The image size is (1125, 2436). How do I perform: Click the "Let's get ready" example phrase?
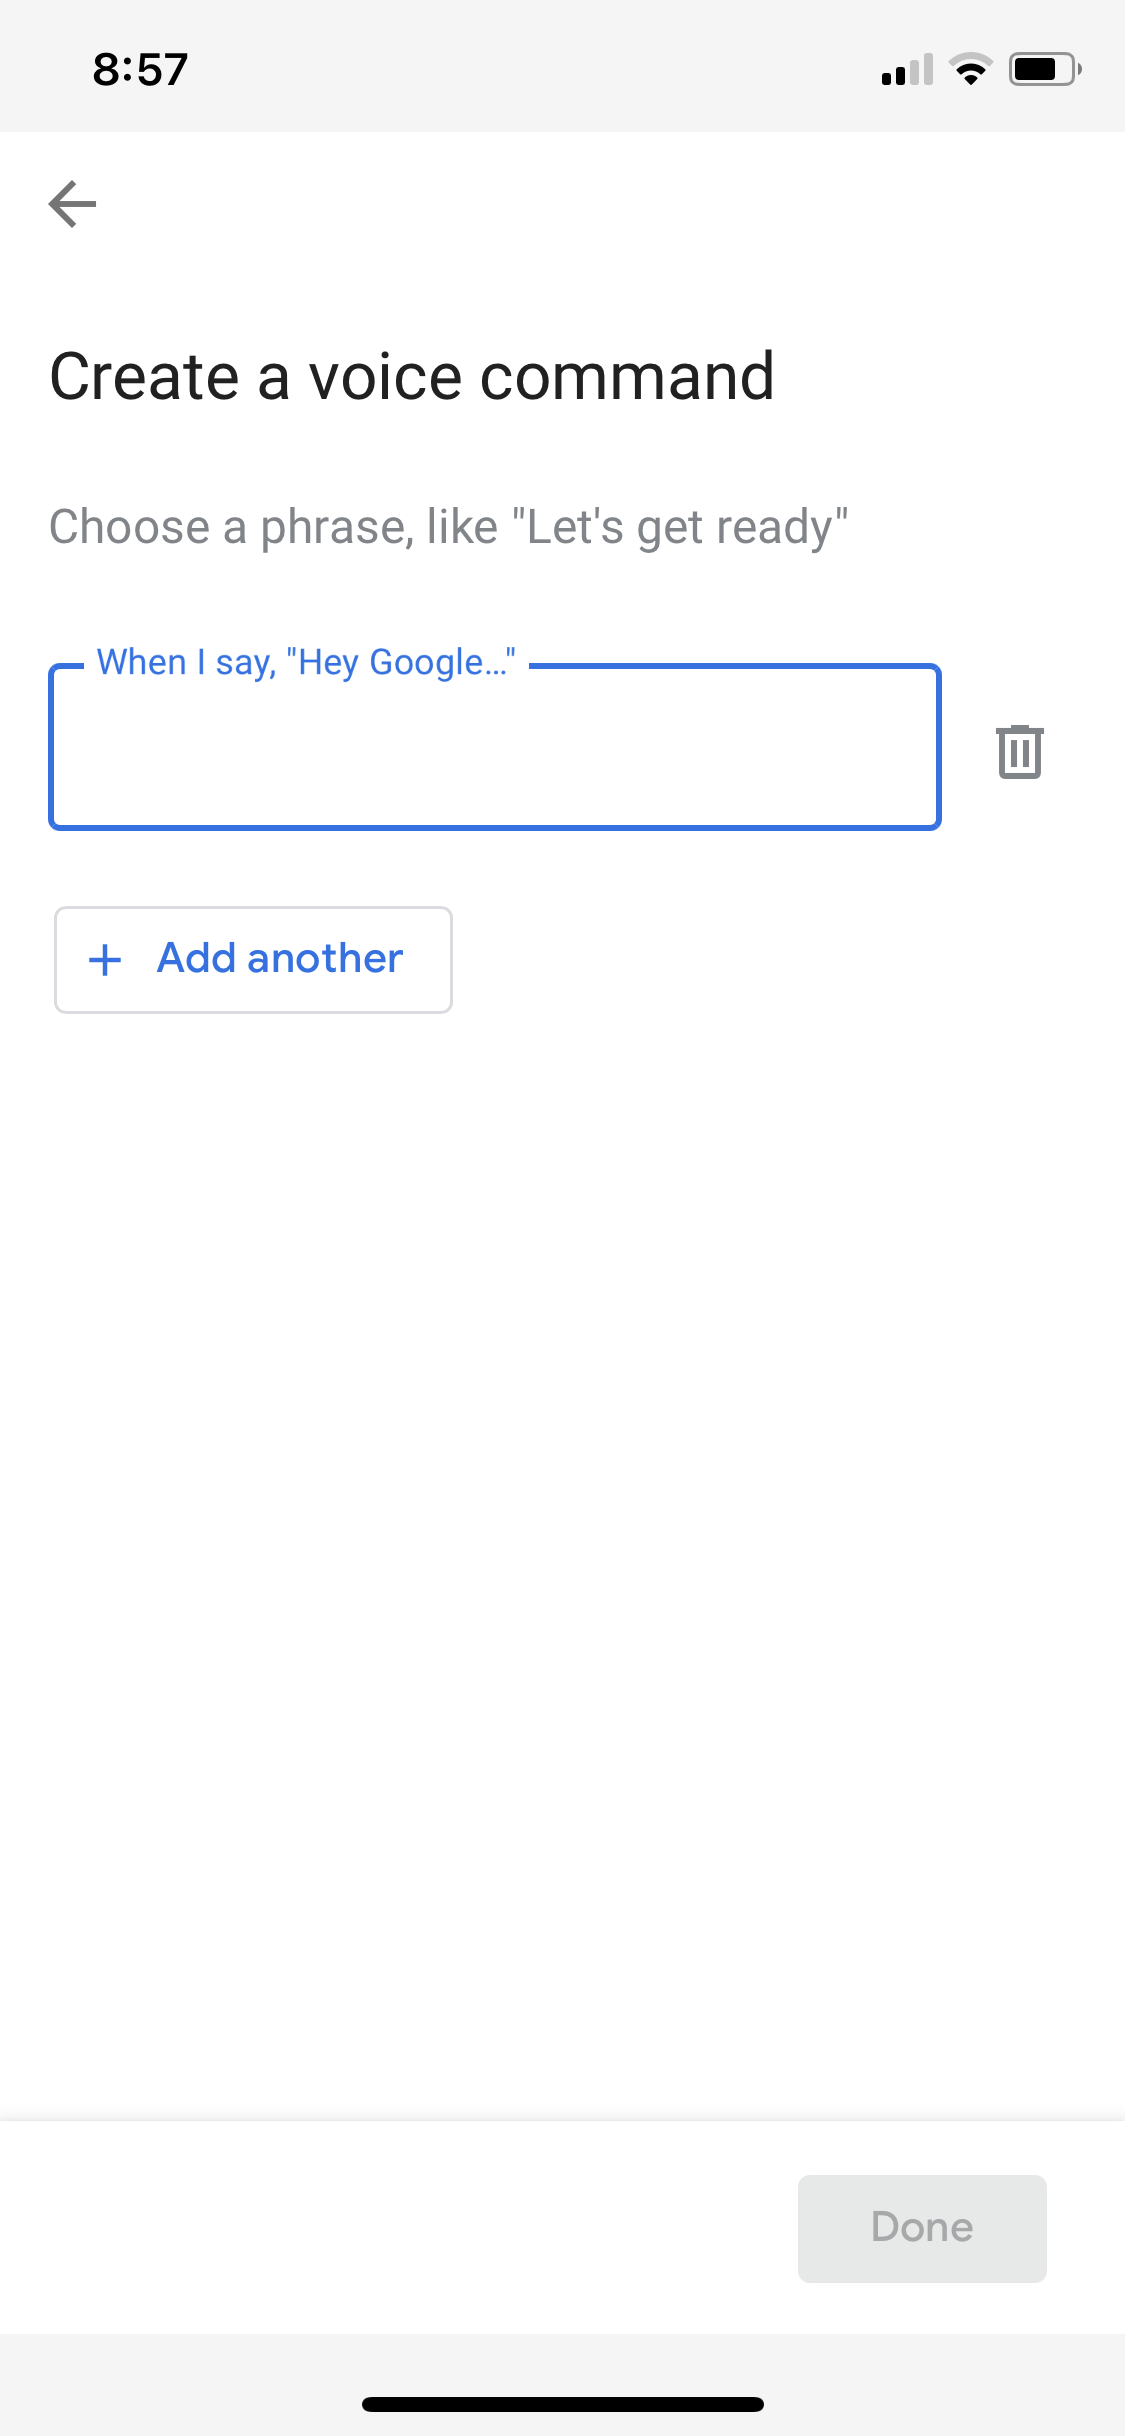[x=680, y=527]
